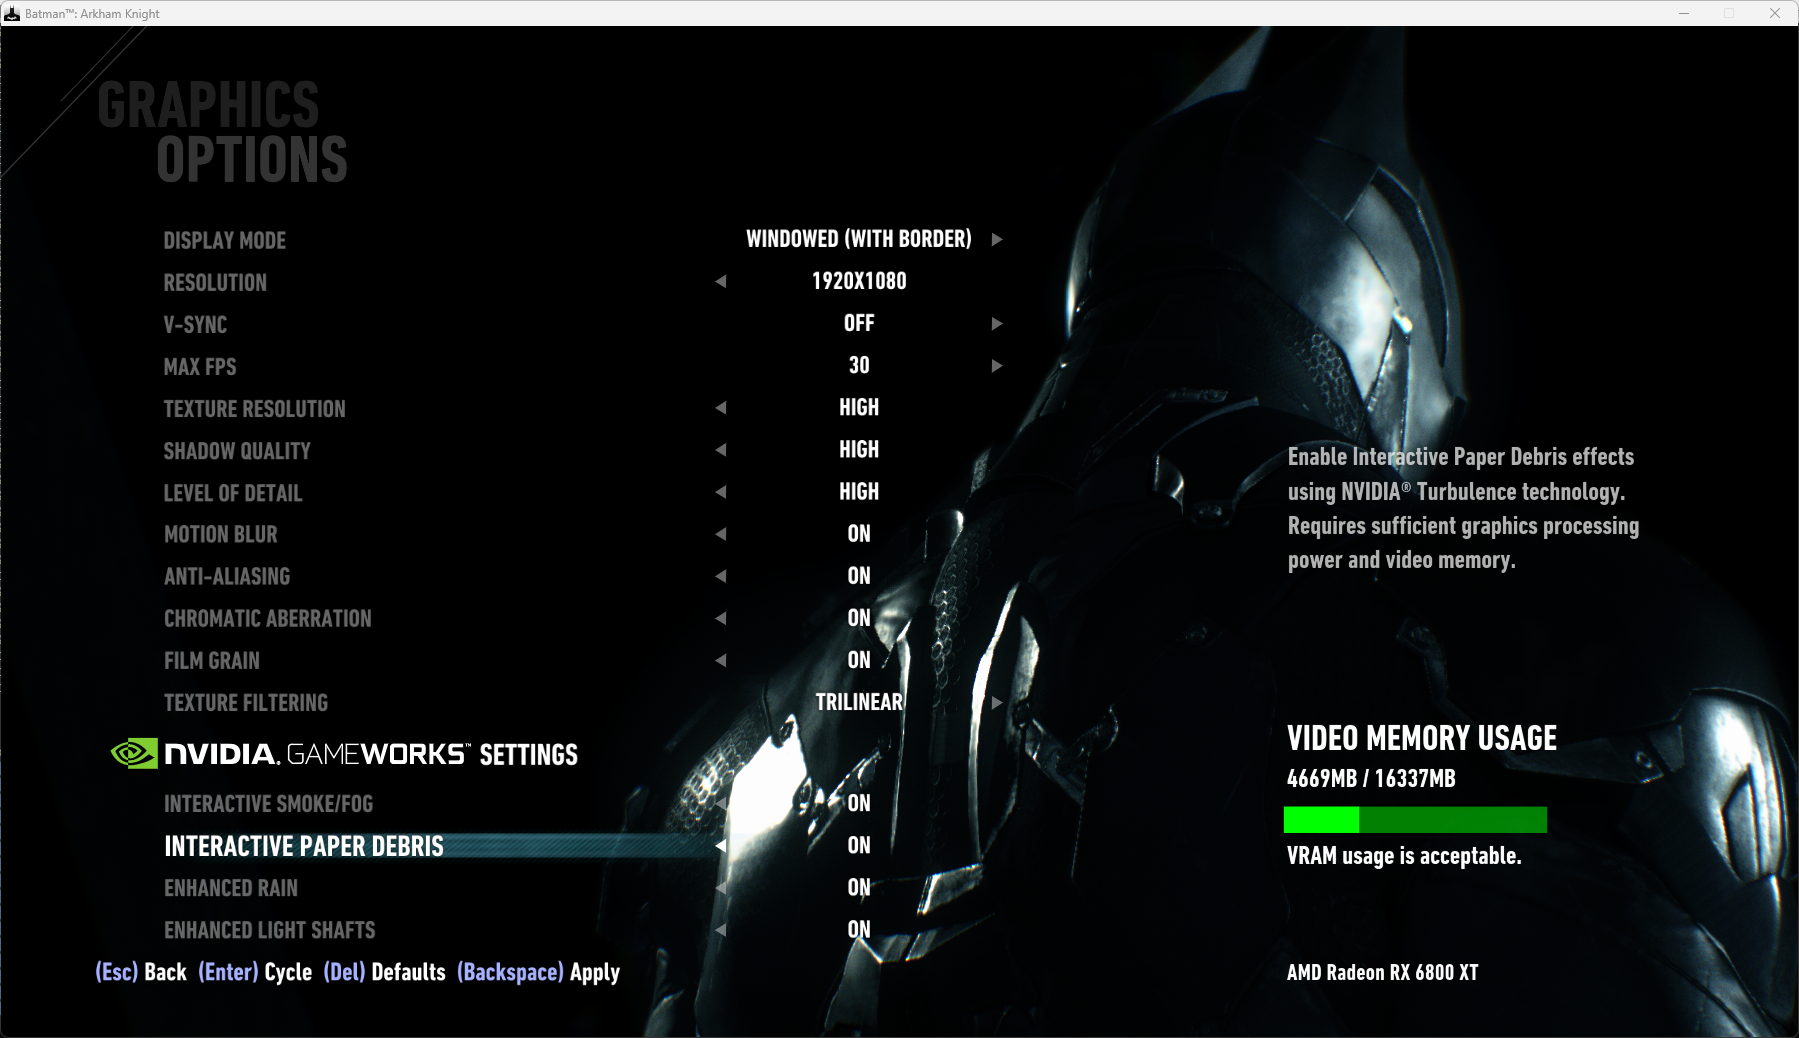Click the AMD Radeon RX 6800 XT label

1382,972
